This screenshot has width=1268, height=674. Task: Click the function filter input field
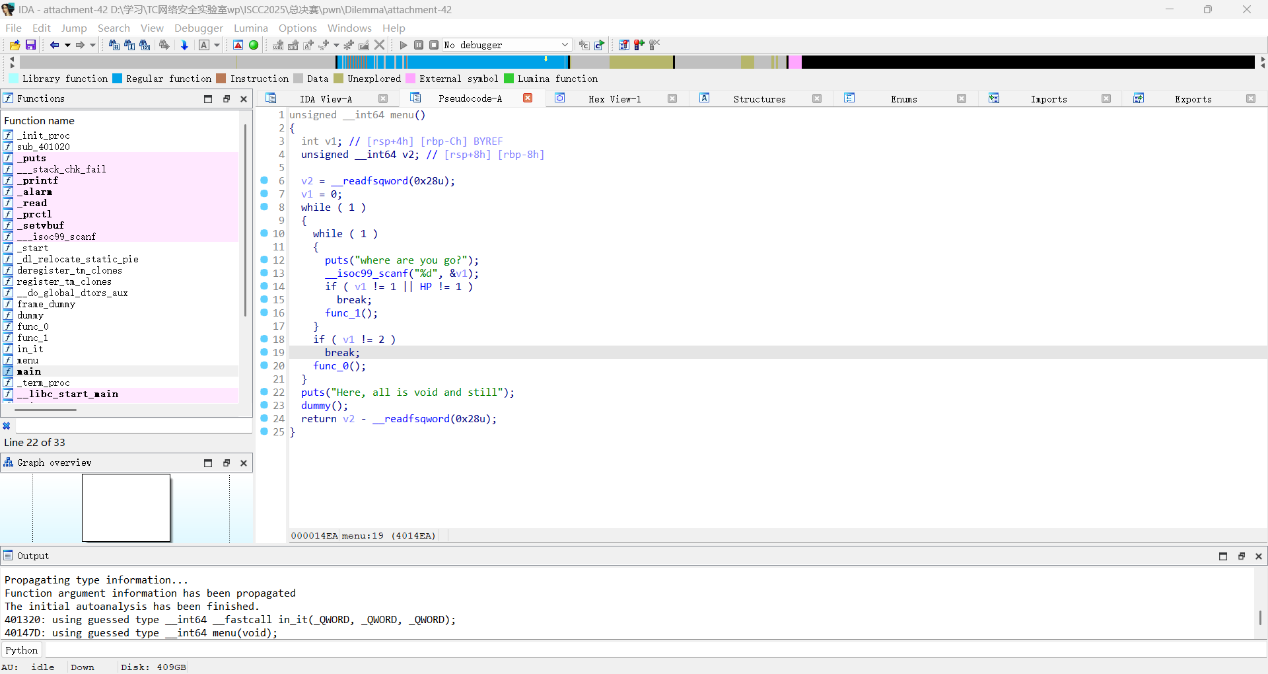(x=132, y=426)
